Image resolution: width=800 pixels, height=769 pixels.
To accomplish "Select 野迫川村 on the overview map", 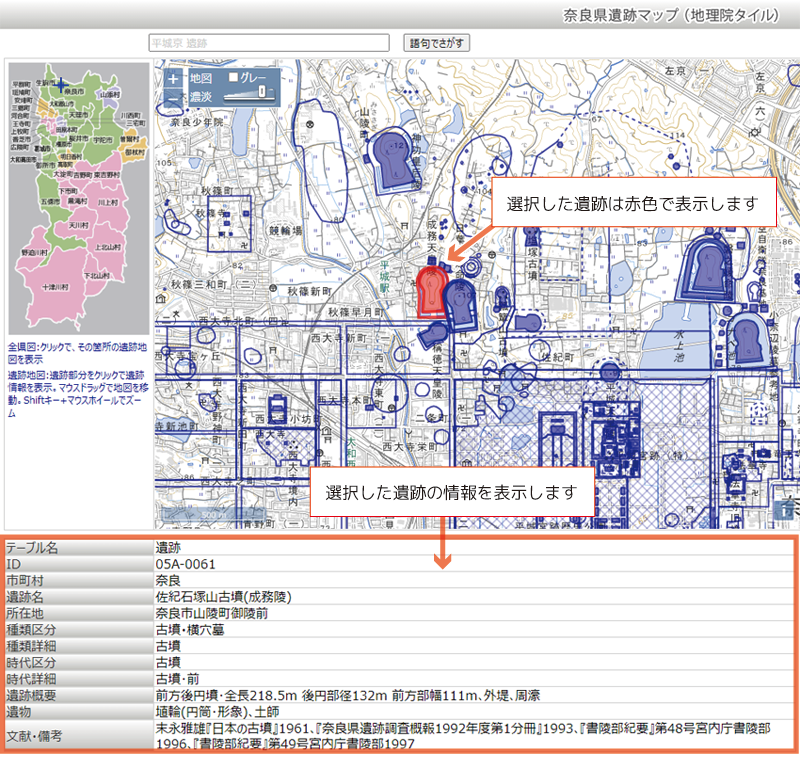I will pos(34,253).
